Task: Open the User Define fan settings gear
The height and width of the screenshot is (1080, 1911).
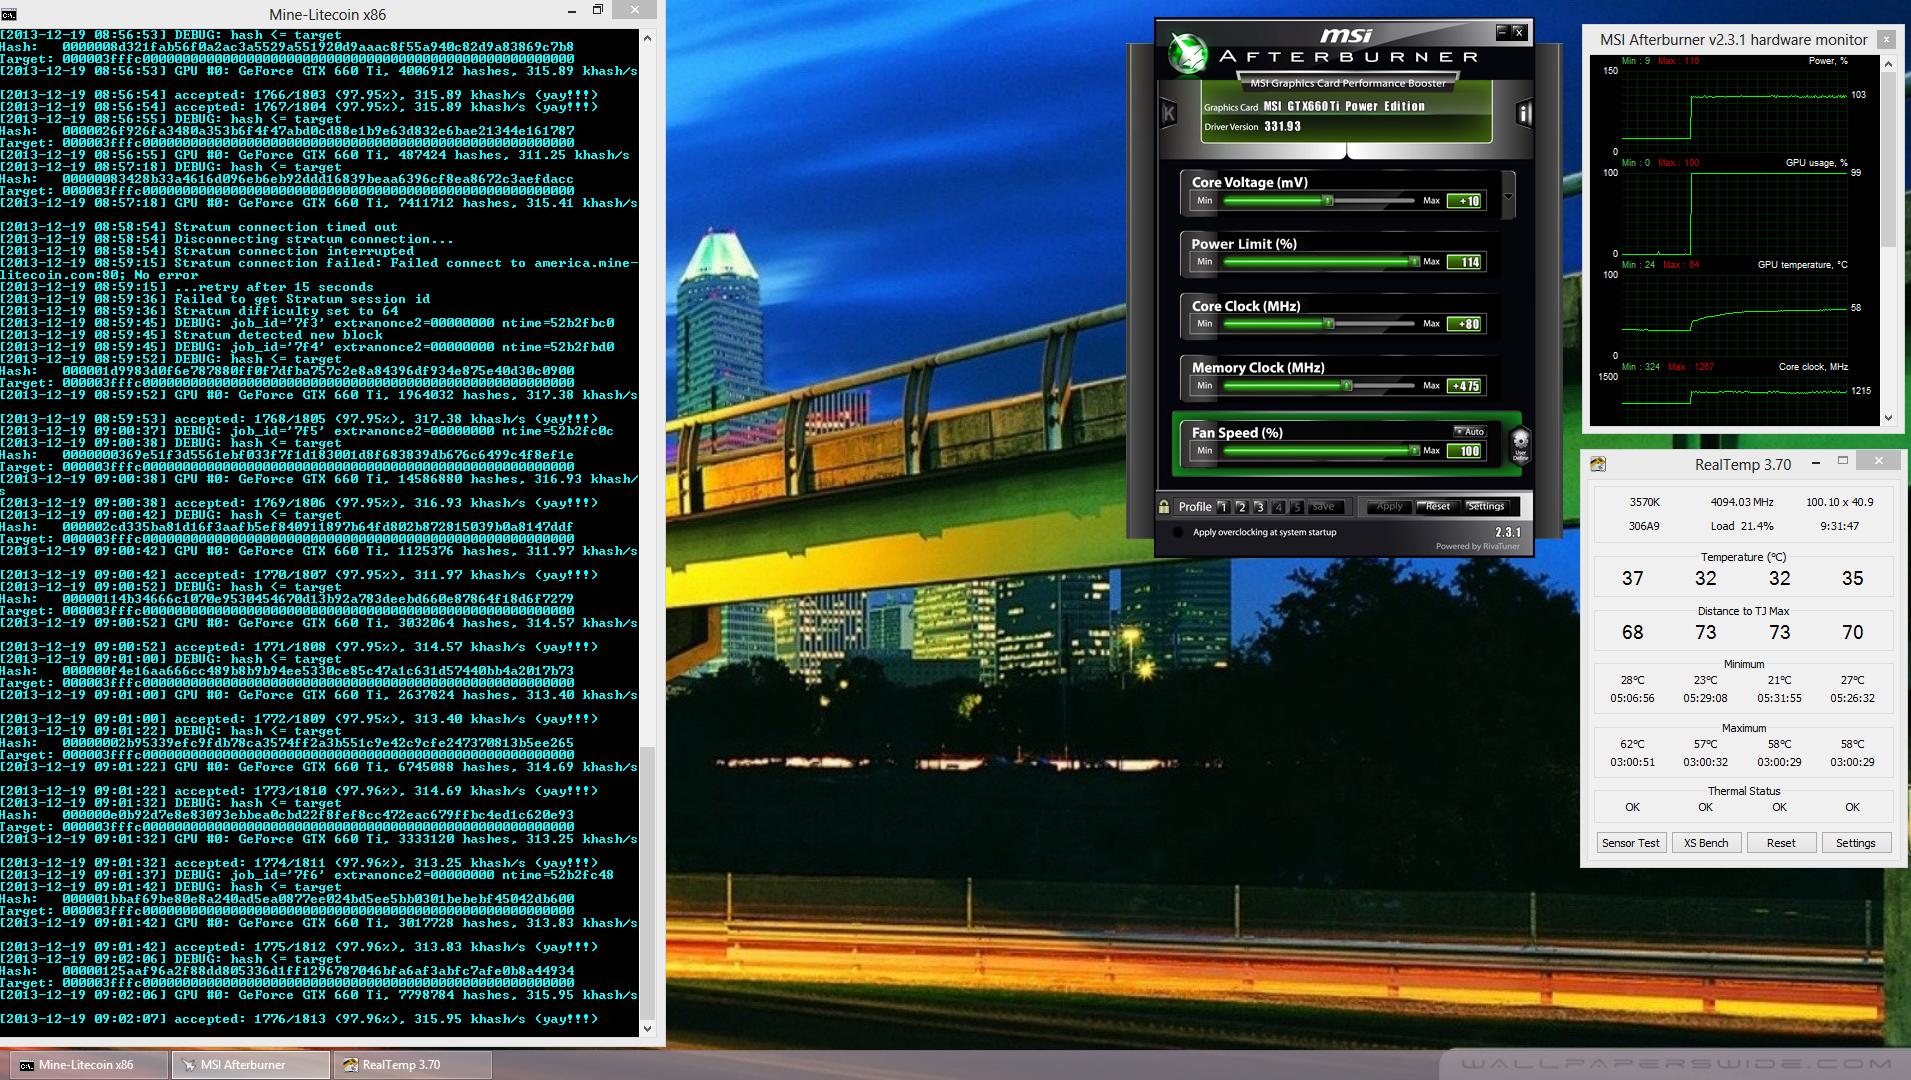Action: coord(1520,445)
